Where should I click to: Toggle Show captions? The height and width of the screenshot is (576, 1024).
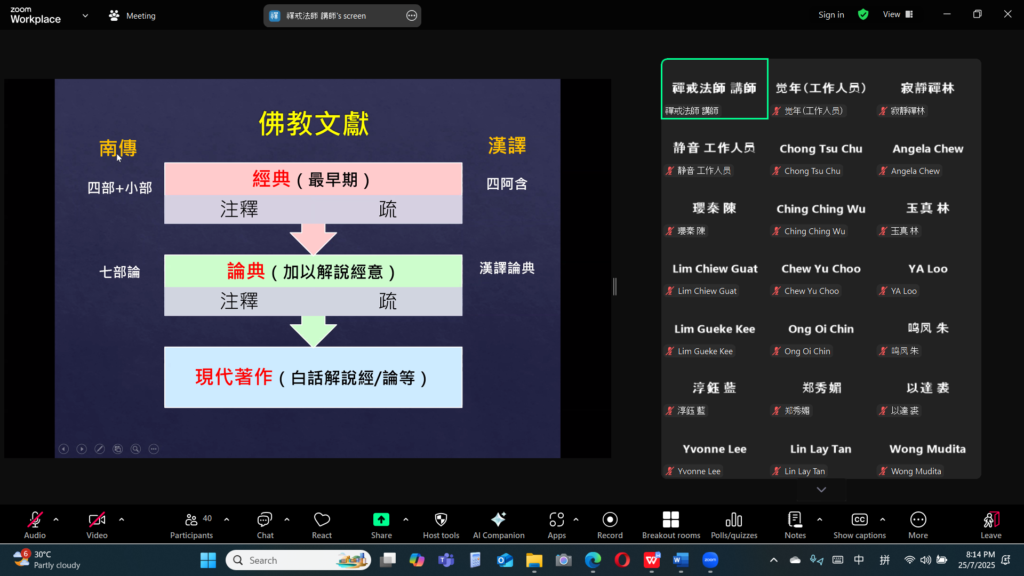point(859,524)
